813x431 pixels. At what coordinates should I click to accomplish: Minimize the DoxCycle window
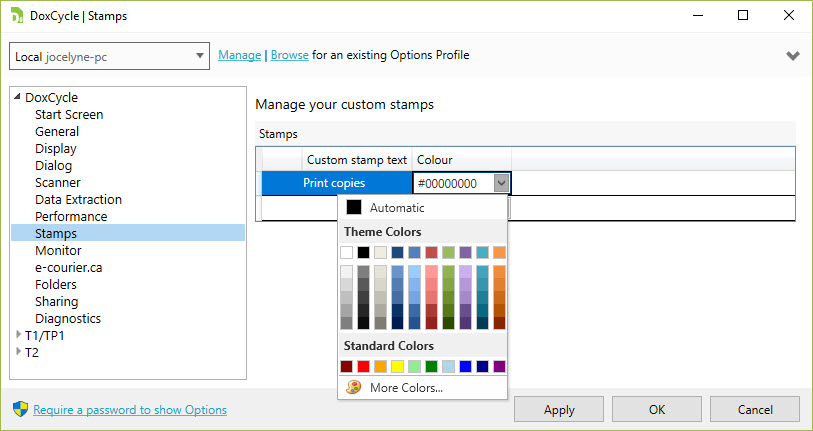click(x=697, y=16)
